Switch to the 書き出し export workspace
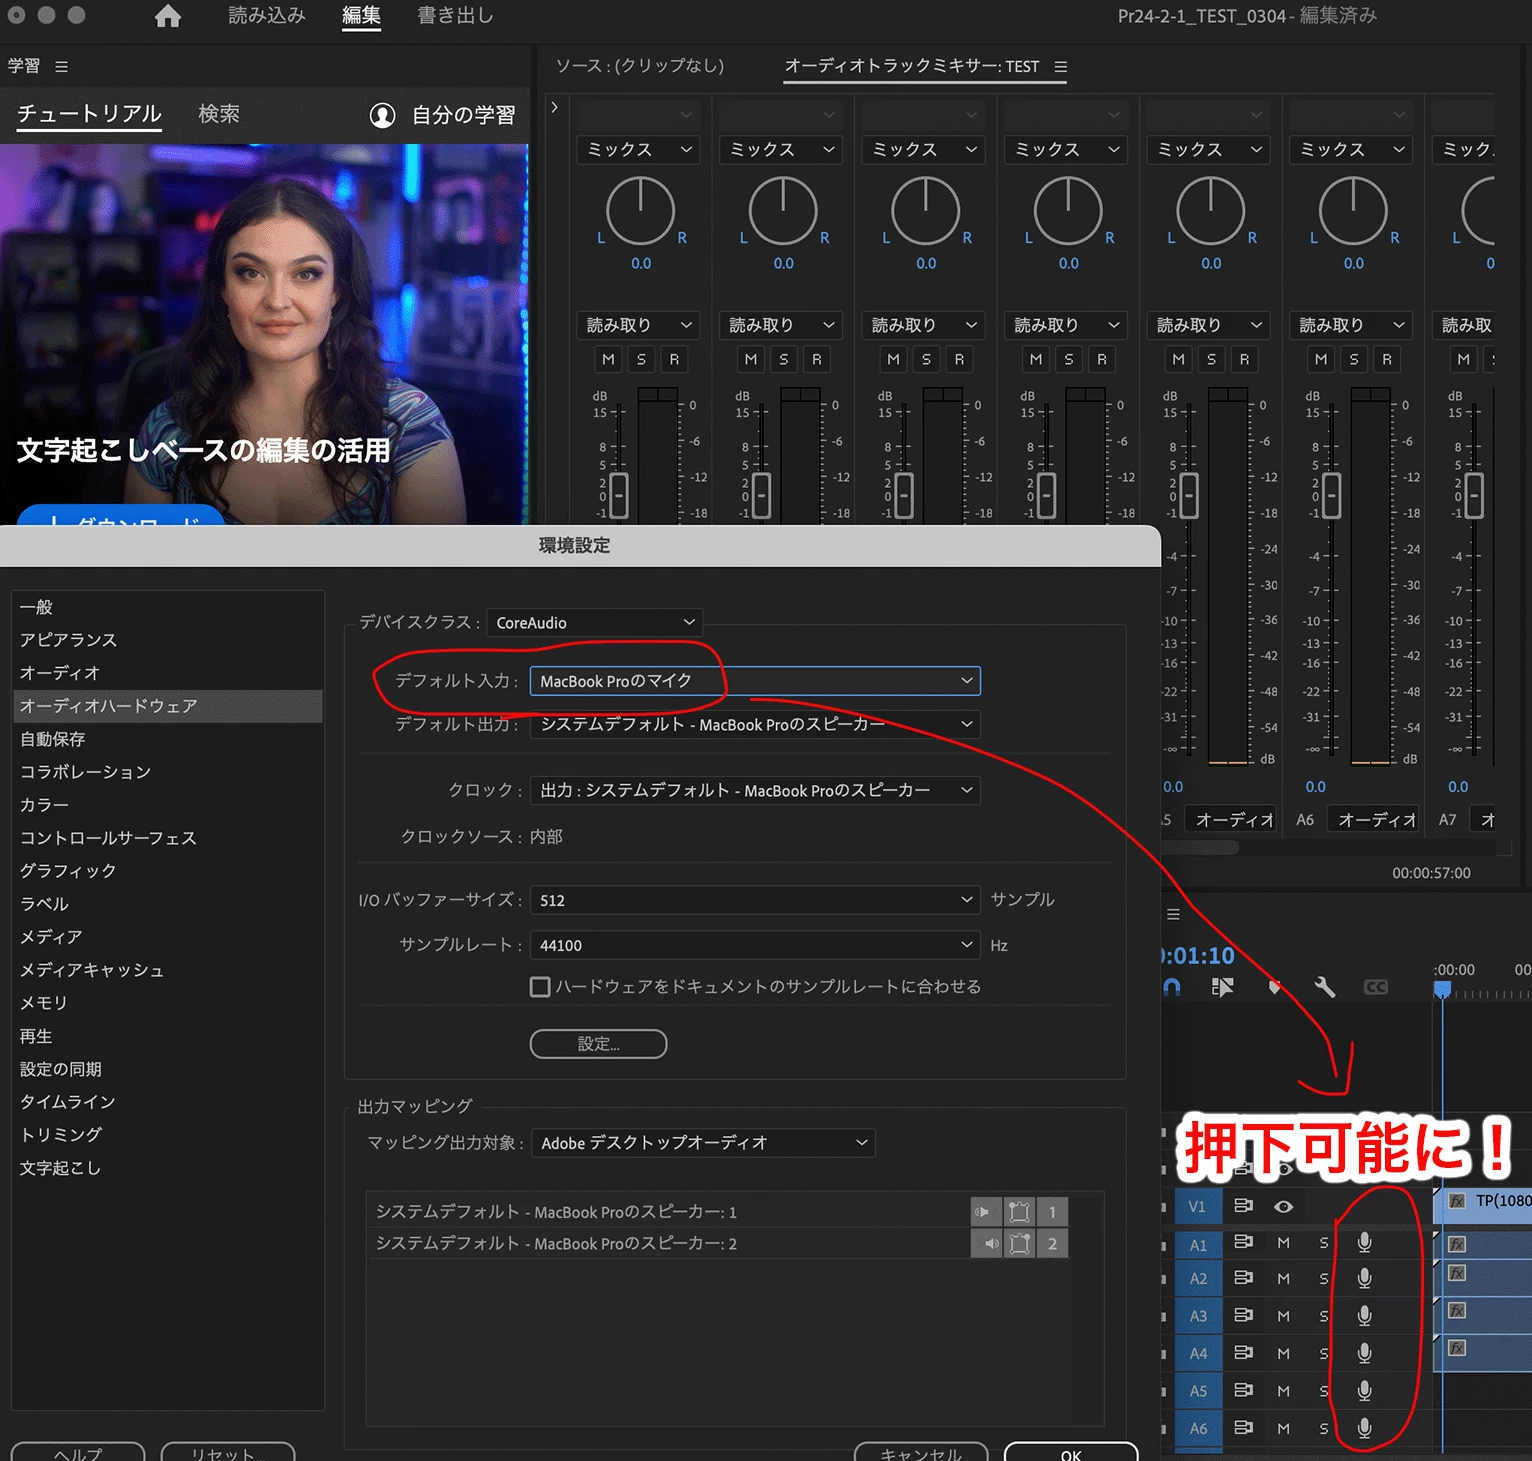The height and width of the screenshot is (1461, 1532). (x=455, y=16)
